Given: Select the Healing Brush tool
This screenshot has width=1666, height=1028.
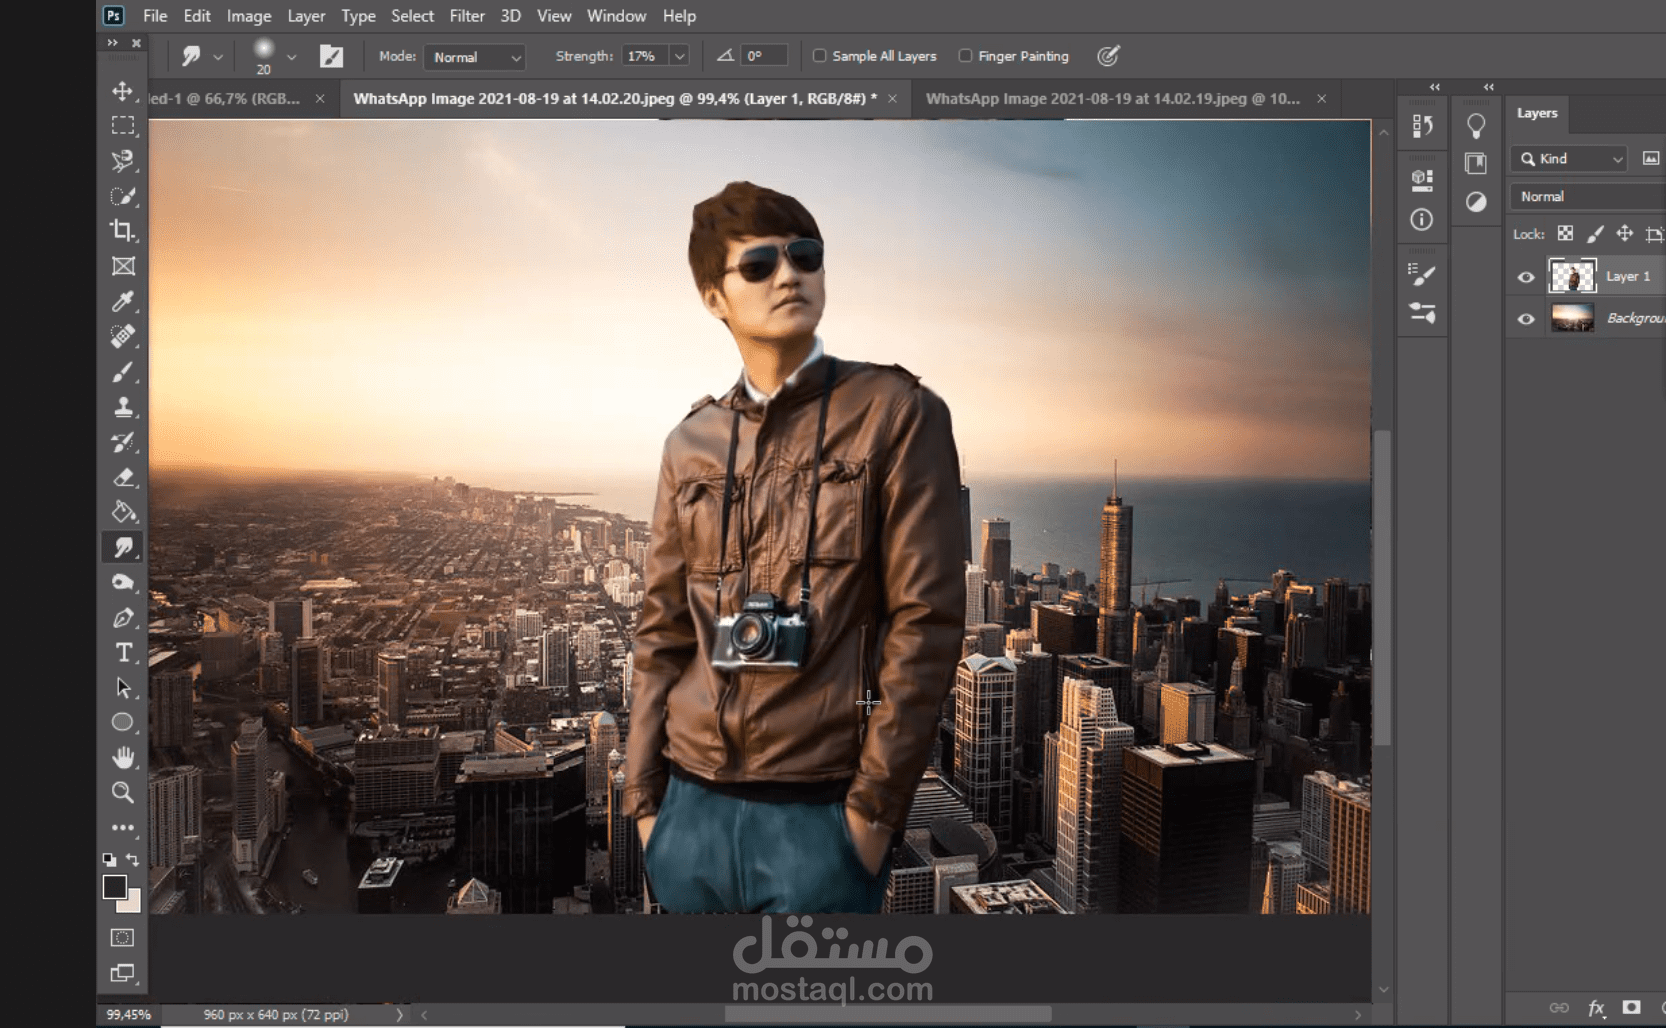Looking at the screenshot, I should 123,336.
